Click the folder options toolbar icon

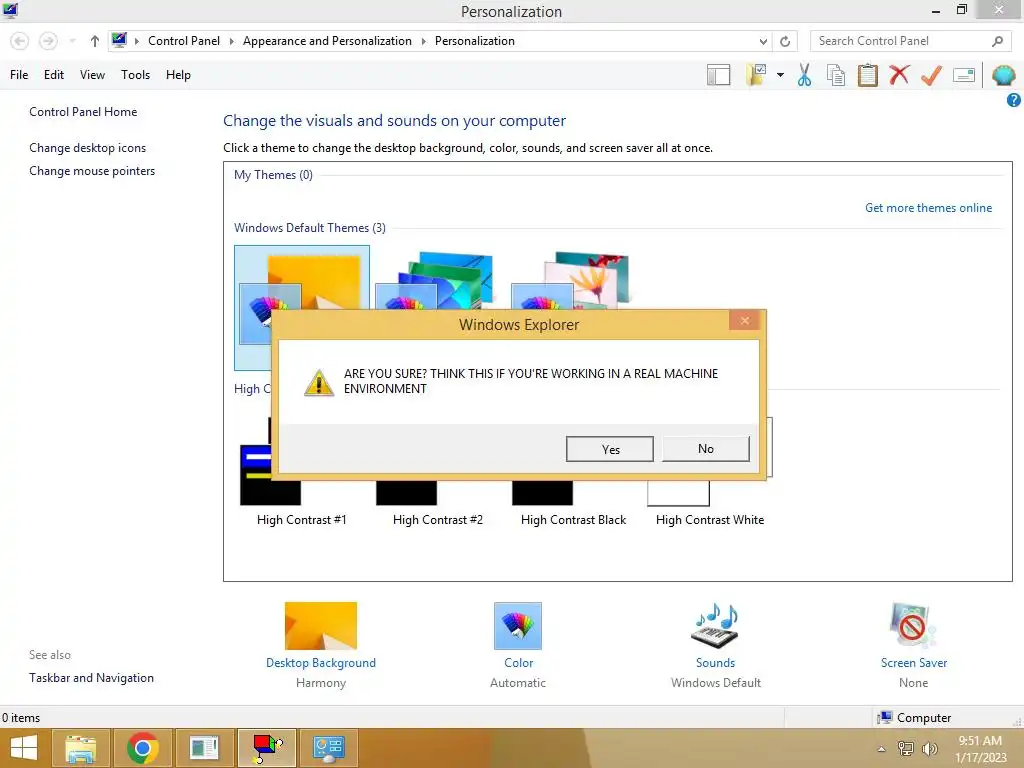756,75
